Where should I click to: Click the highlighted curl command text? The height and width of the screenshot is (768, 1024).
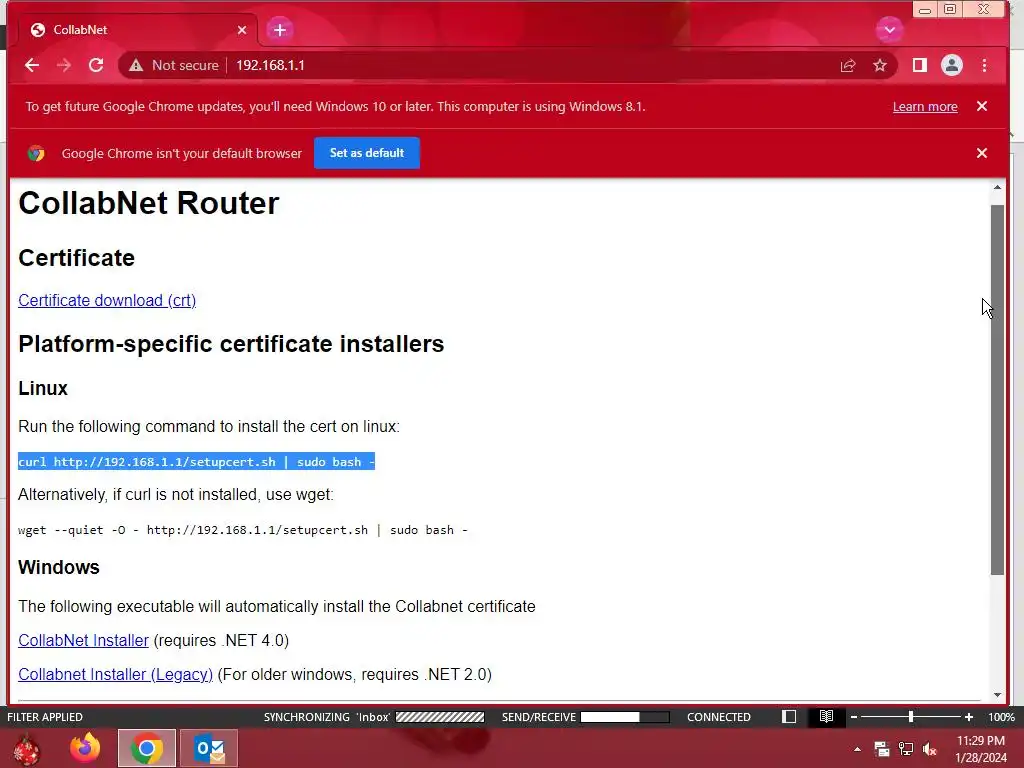(x=197, y=462)
